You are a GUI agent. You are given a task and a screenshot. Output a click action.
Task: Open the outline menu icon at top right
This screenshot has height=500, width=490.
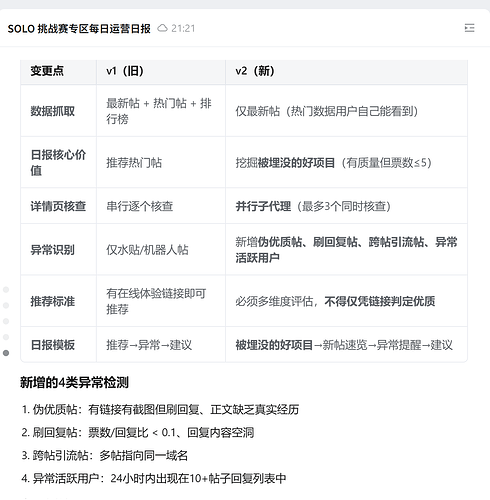pyautogui.click(x=469, y=28)
